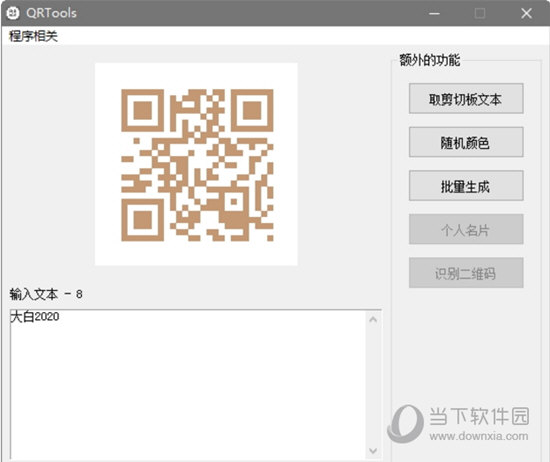Click the text box scroll-down arrow
This screenshot has height=462, width=550.
coord(373,450)
